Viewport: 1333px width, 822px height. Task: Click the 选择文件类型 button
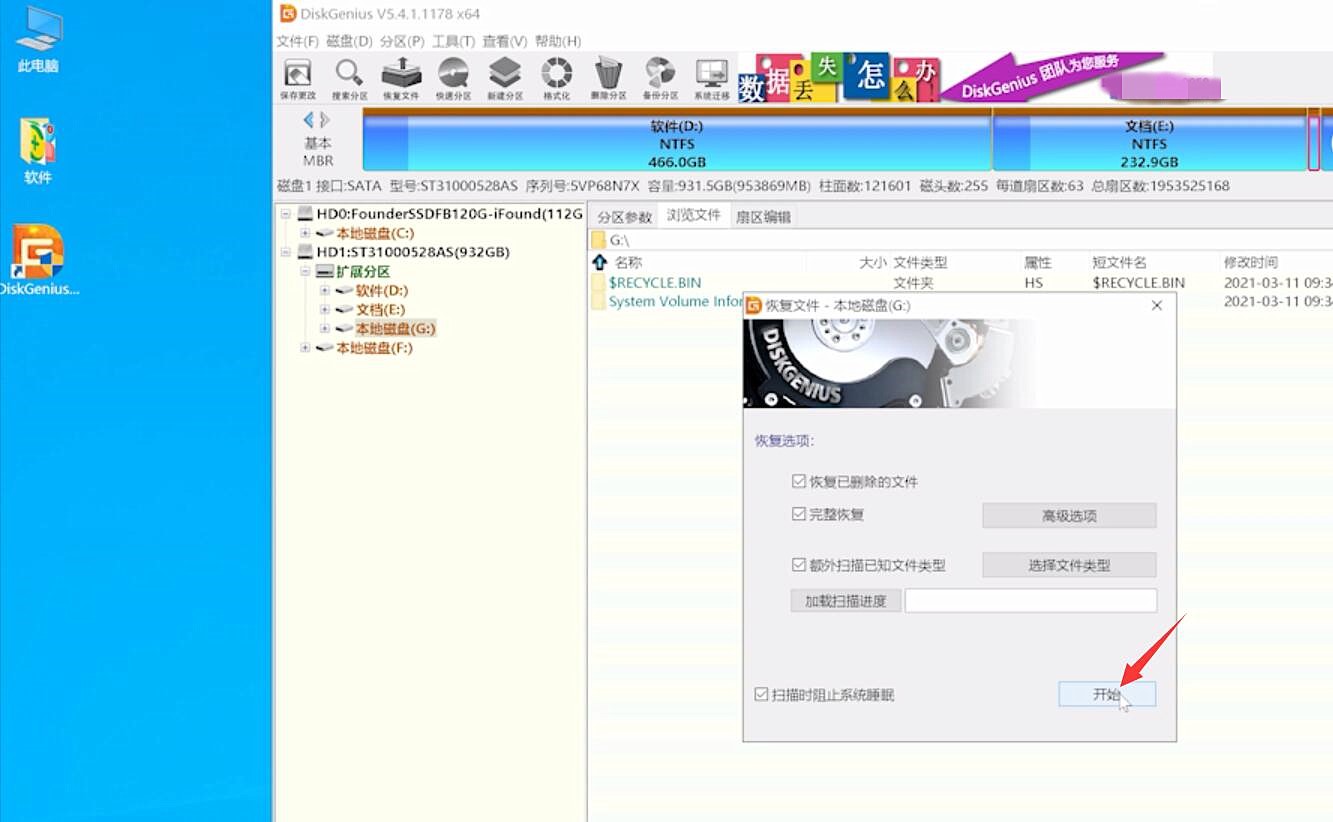click(1069, 565)
